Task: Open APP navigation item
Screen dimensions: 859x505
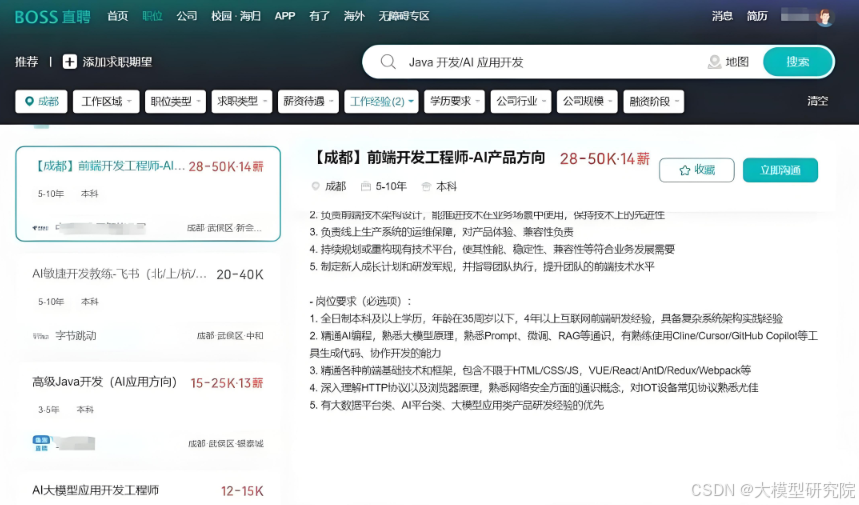Action: click(285, 16)
